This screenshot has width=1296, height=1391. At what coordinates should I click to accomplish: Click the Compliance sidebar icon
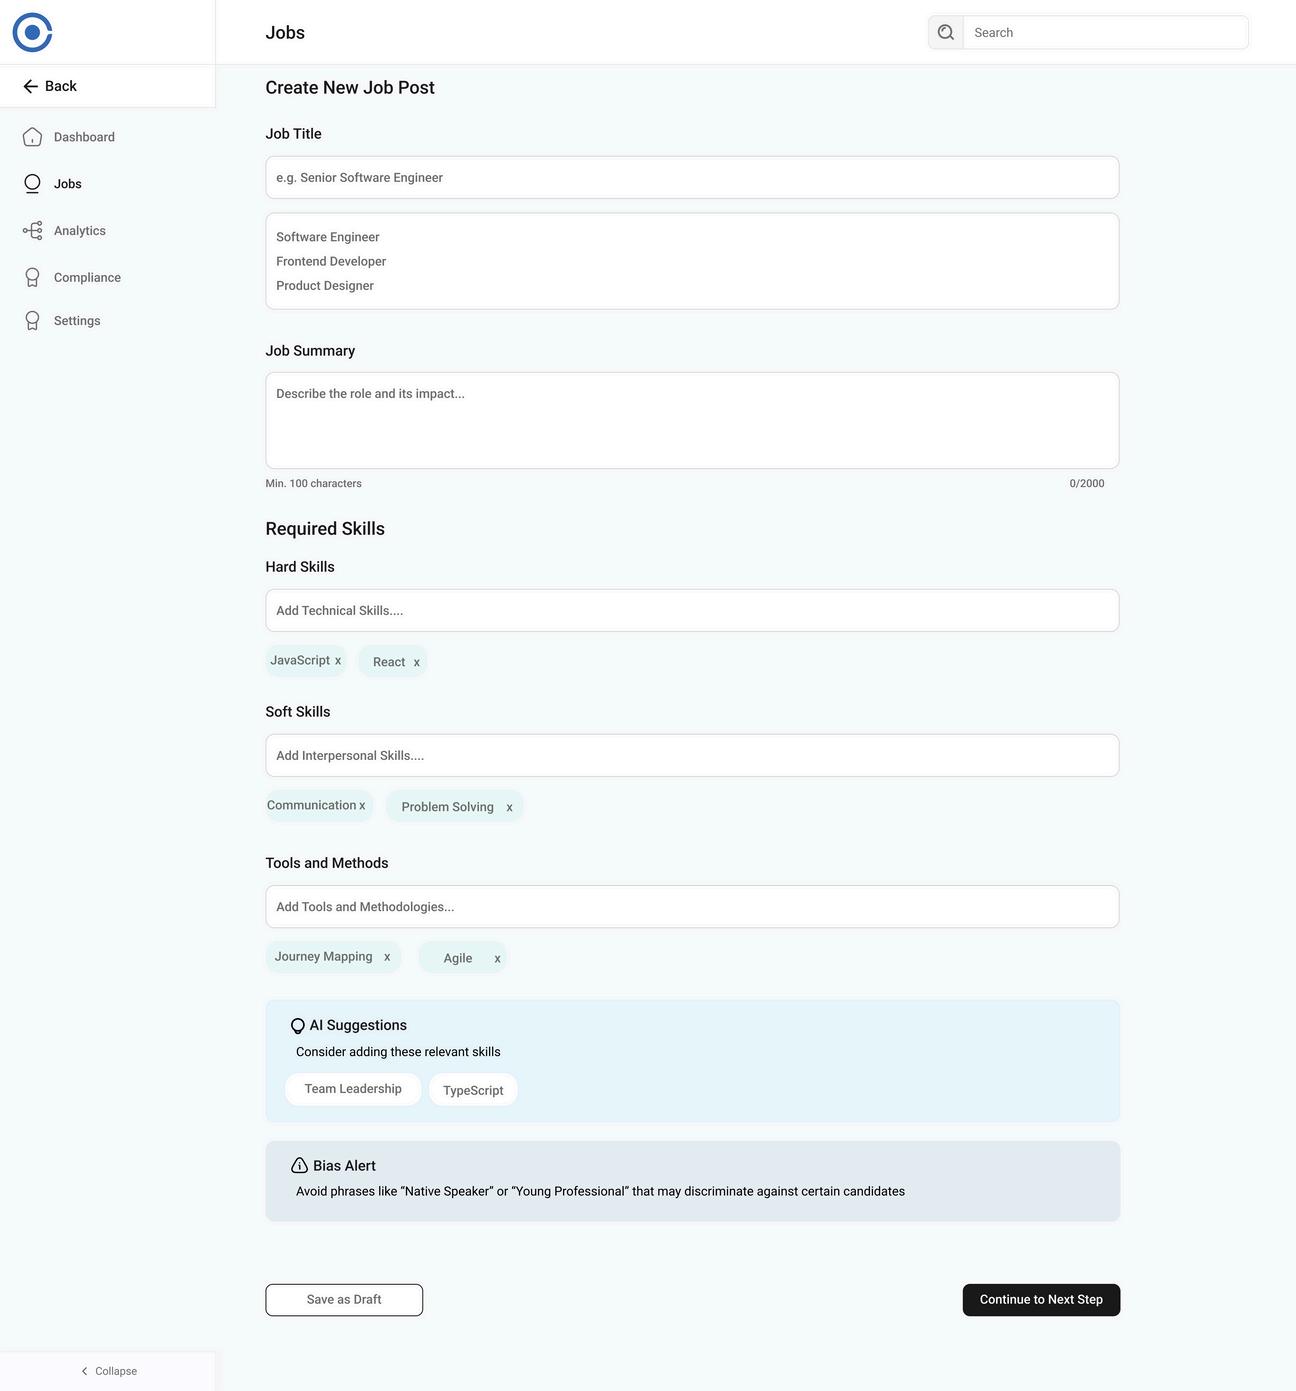click(x=32, y=277)
